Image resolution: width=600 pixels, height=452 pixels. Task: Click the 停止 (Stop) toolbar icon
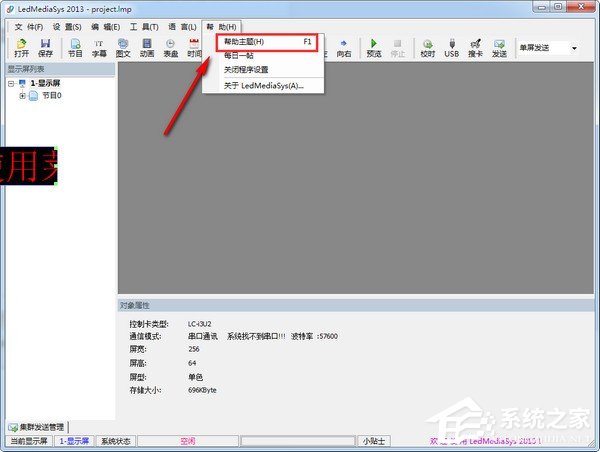398,48
